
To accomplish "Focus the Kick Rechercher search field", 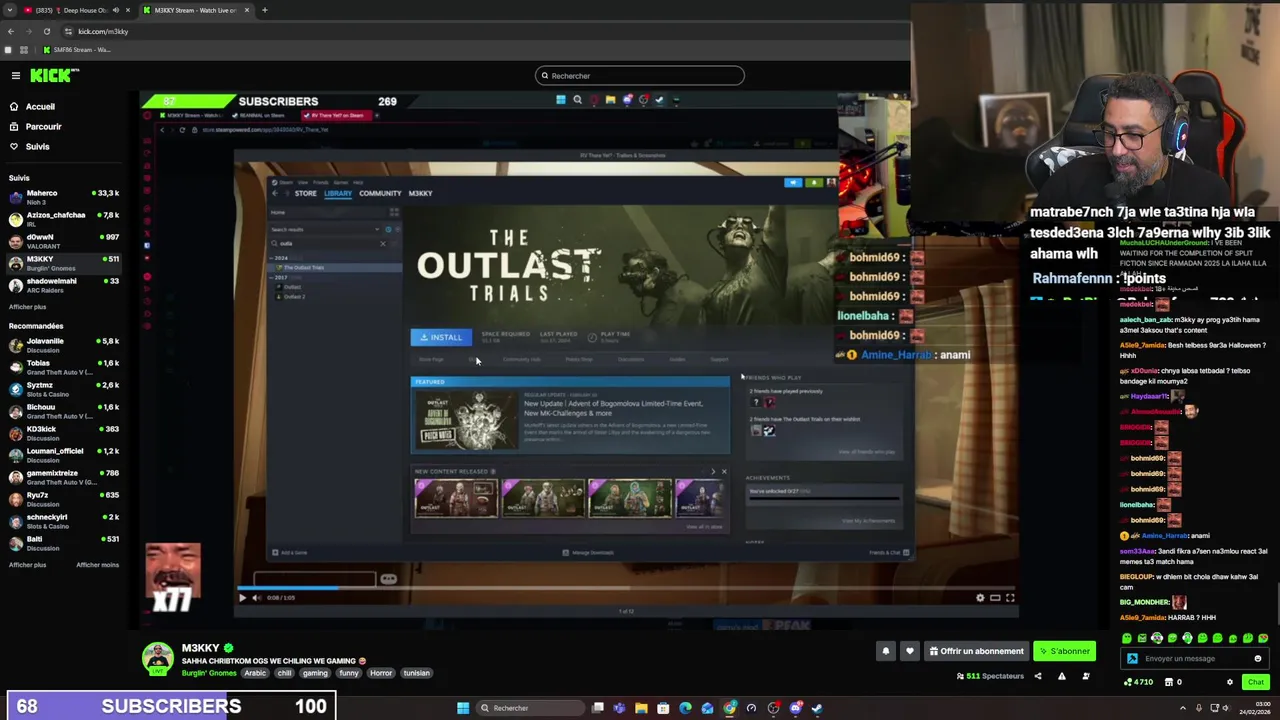I will tap(640, 76).
